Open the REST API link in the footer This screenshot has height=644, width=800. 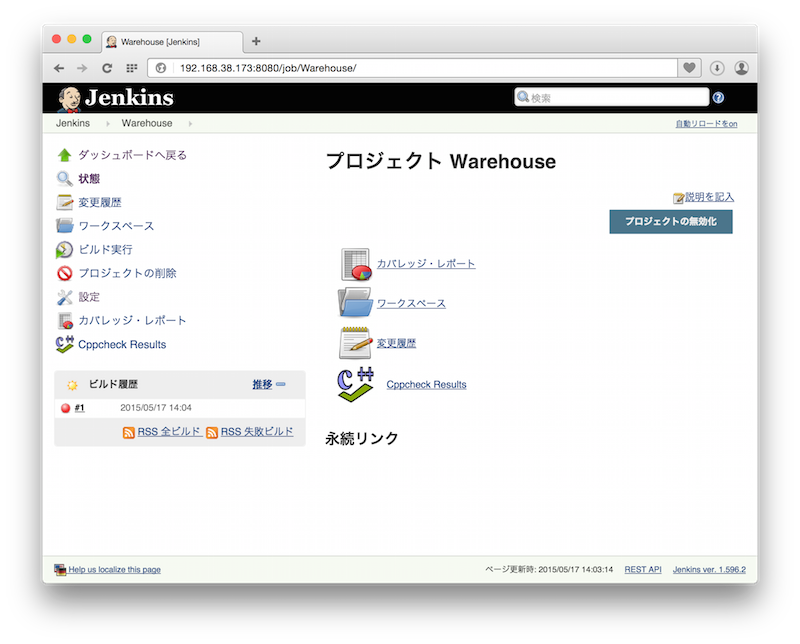(x=641, y=569)
